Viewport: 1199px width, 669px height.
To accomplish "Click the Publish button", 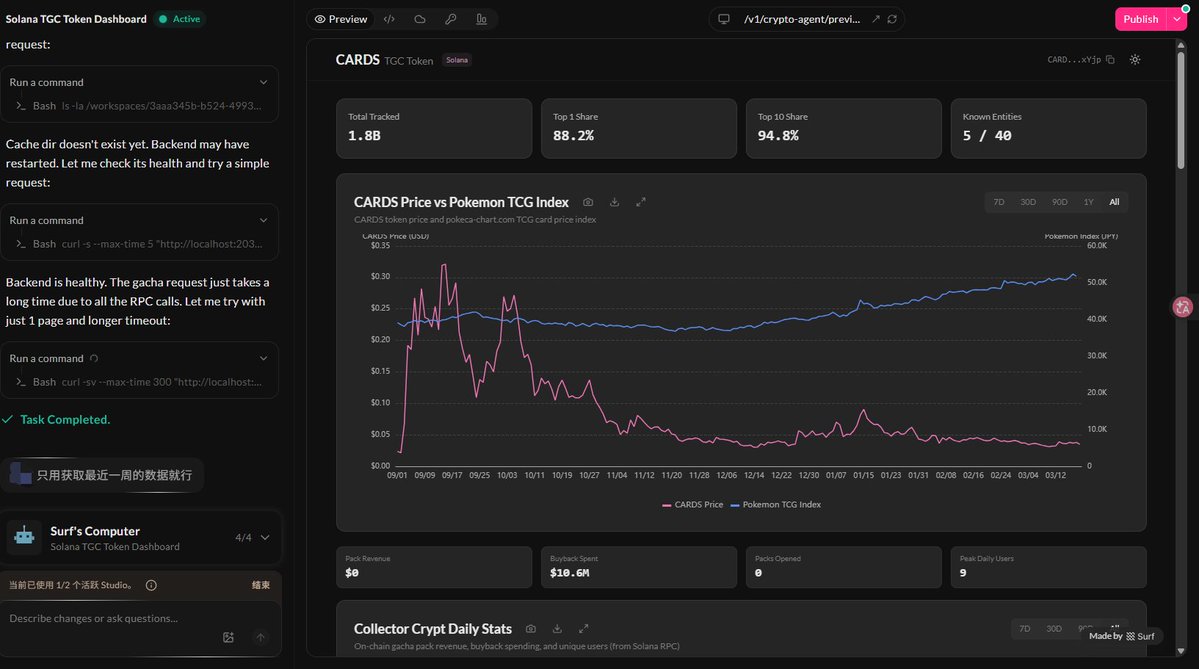I will coord(1140,19).
